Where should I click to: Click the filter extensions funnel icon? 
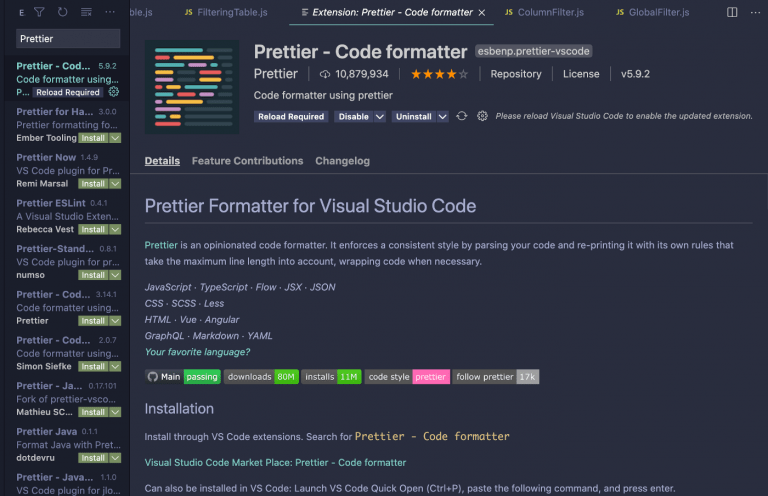(39, 12)
